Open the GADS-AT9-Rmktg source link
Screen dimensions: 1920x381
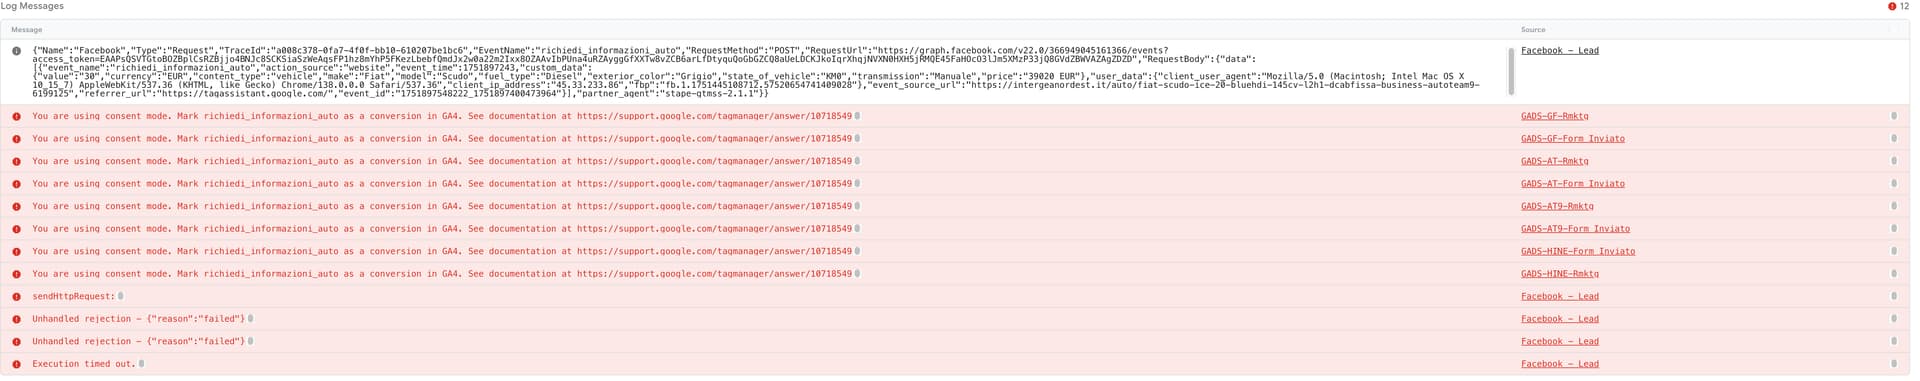click(1557, 206)
